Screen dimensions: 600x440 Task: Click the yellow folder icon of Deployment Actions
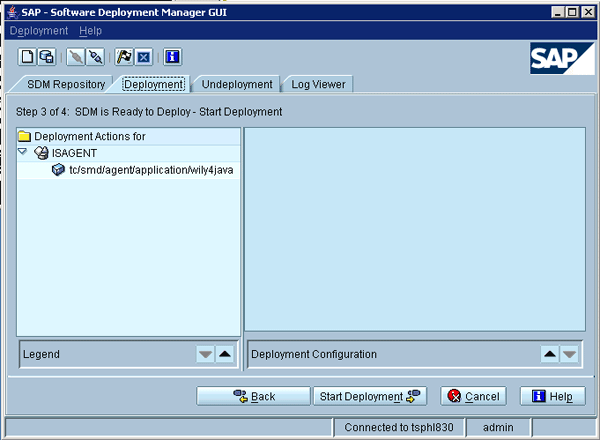[24, 136]
